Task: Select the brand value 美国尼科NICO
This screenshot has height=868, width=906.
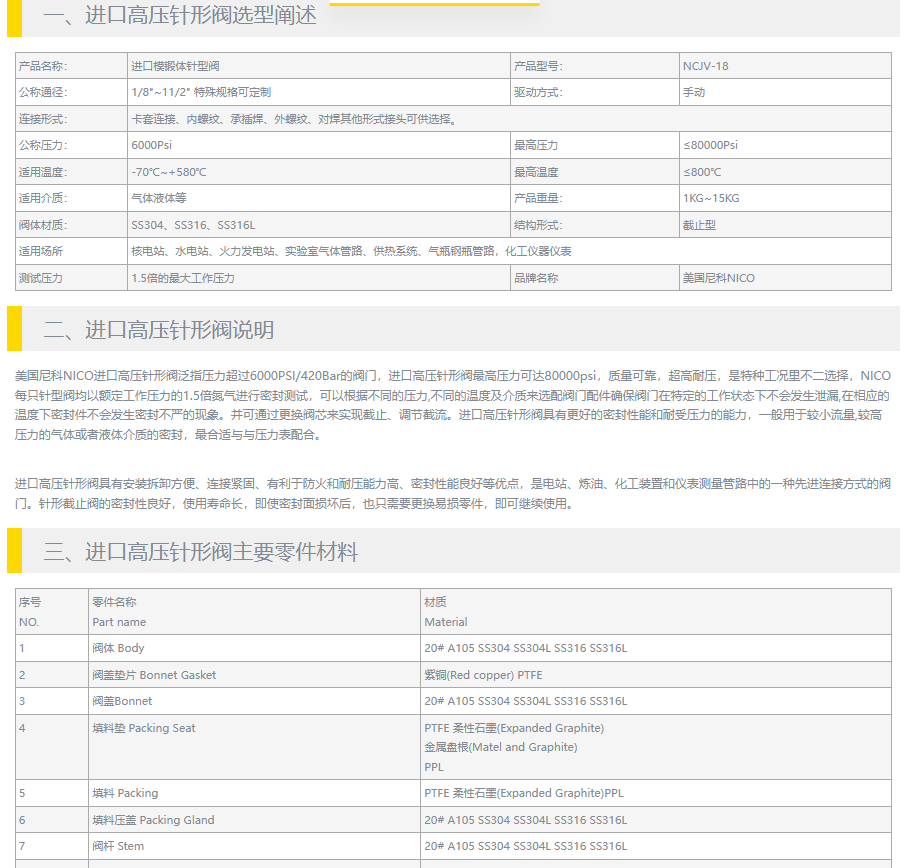Action: pos(719,278)
